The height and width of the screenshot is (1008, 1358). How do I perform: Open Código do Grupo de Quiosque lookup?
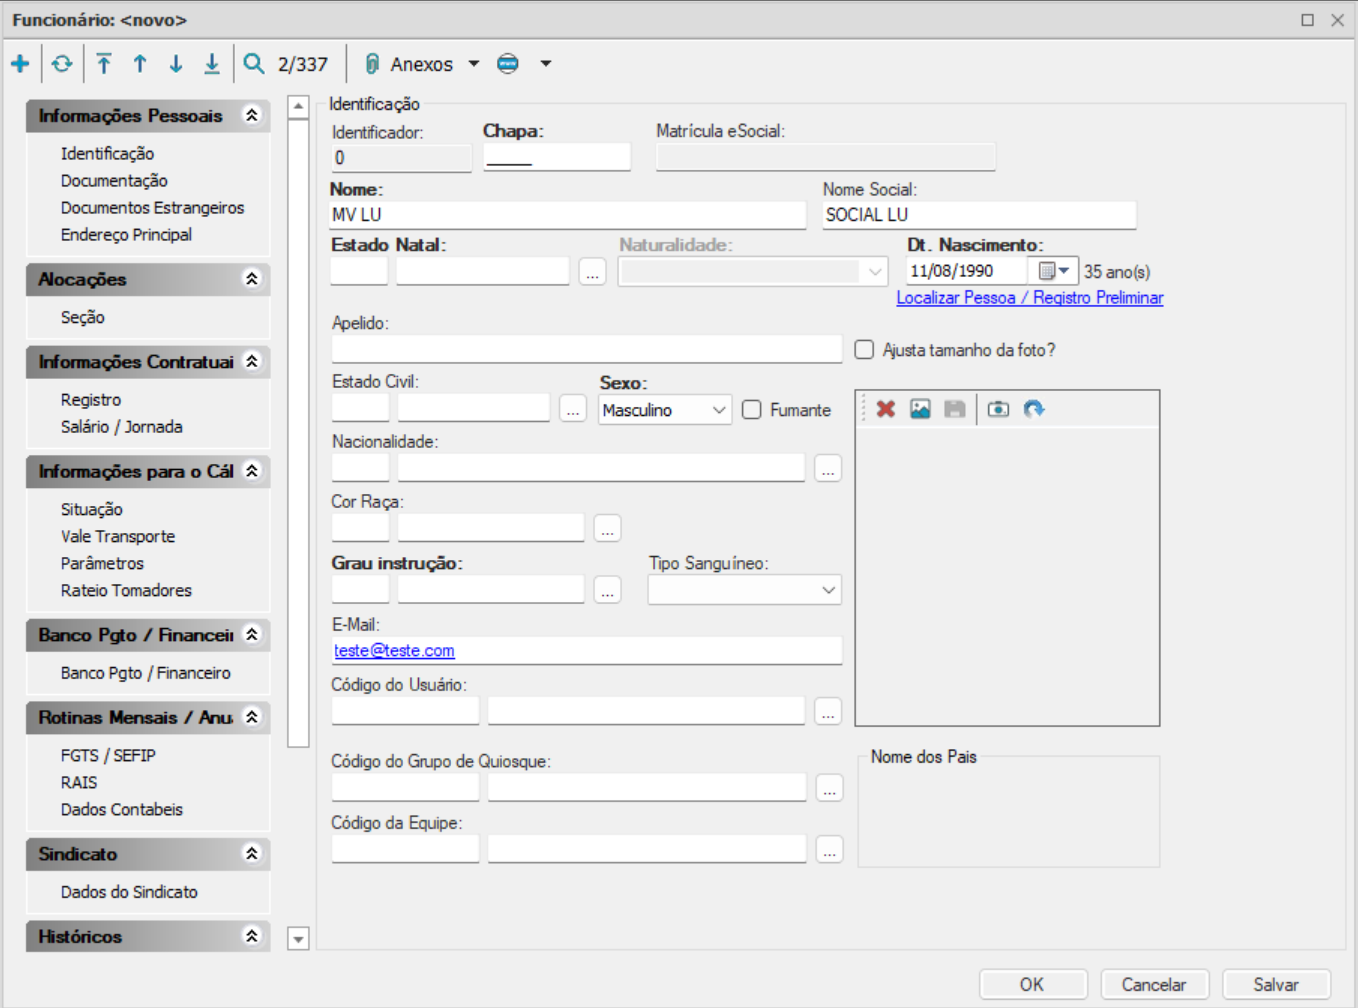(x=830, y=788)
